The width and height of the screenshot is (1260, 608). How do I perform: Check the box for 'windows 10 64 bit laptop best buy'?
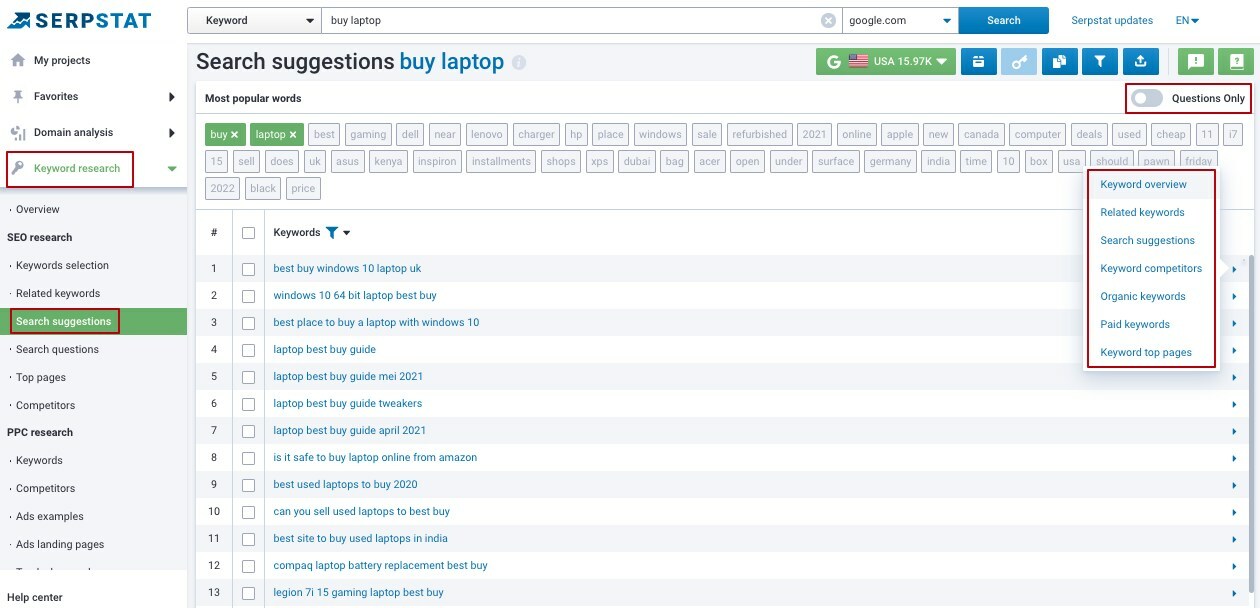[x=248, y=296]
